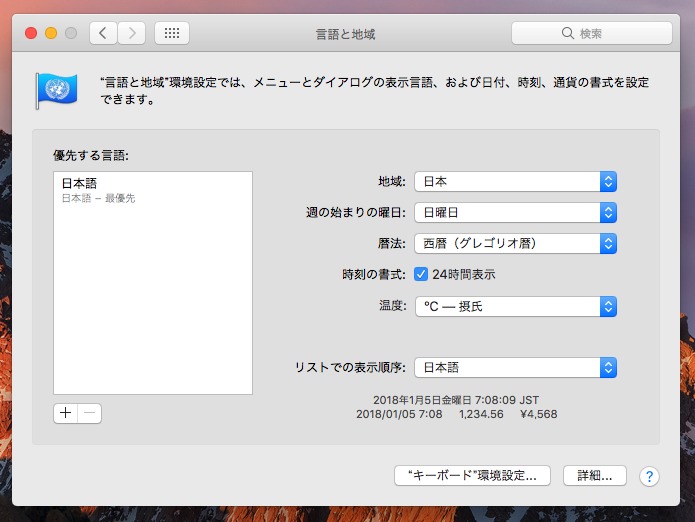Show all preferences grid icon
Viewport: 695px width, 522px height.
tap(172, 33)
